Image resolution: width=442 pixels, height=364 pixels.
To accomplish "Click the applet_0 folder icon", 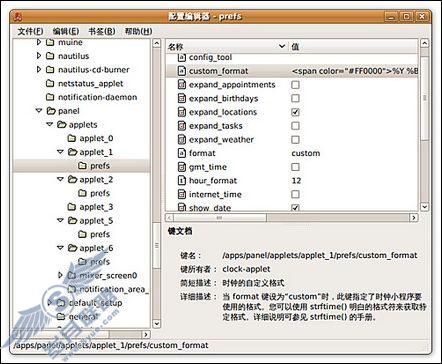I will (x=72, y=138).
